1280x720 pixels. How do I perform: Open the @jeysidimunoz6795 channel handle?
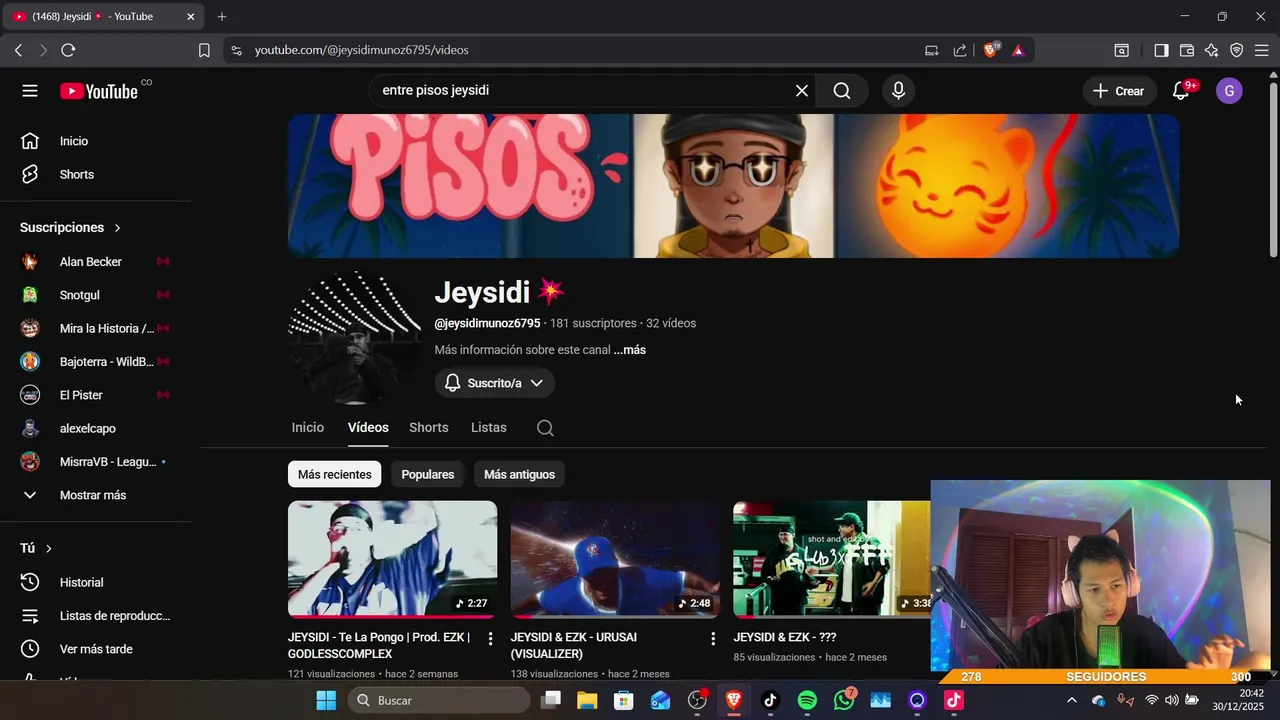tap(487, 323)
